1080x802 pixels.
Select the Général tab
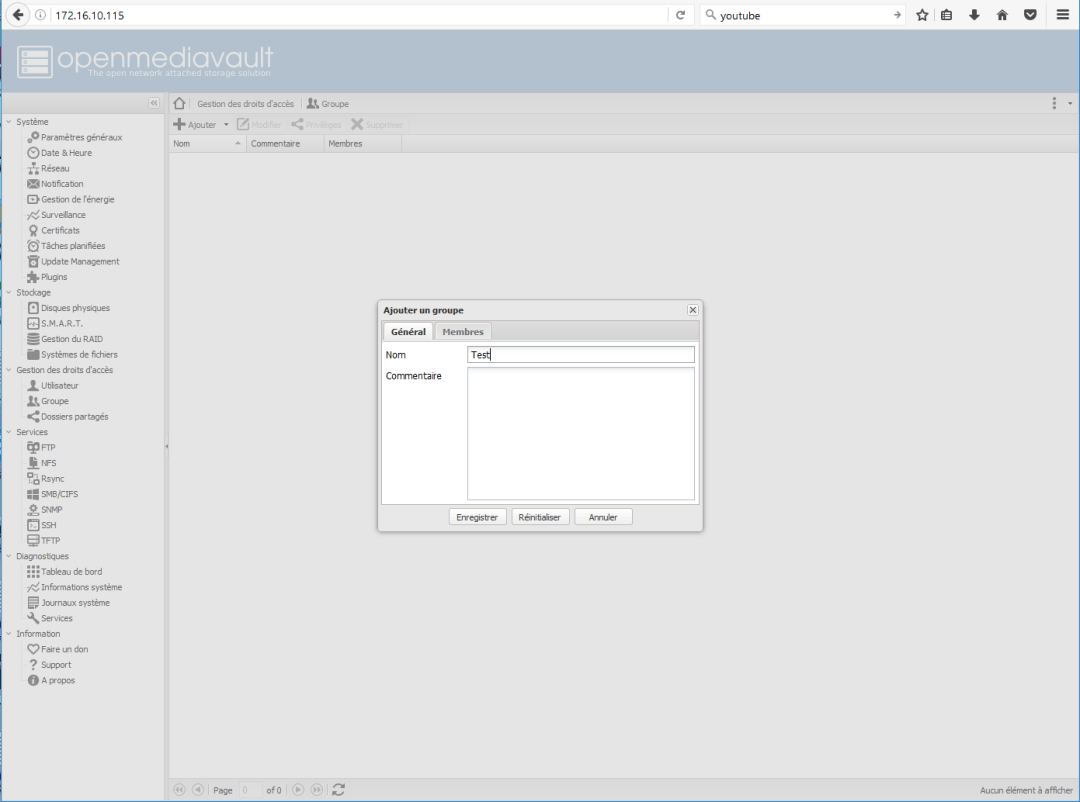[408, 332]
